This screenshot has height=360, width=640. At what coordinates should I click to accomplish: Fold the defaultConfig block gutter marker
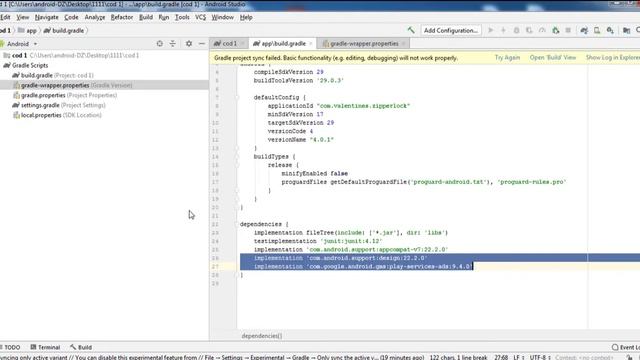pyautogui.click(x=237, y=98)
